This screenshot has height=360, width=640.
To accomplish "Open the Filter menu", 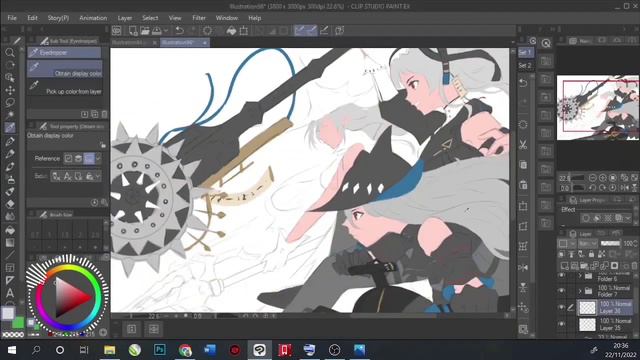I will click(199, 18).
